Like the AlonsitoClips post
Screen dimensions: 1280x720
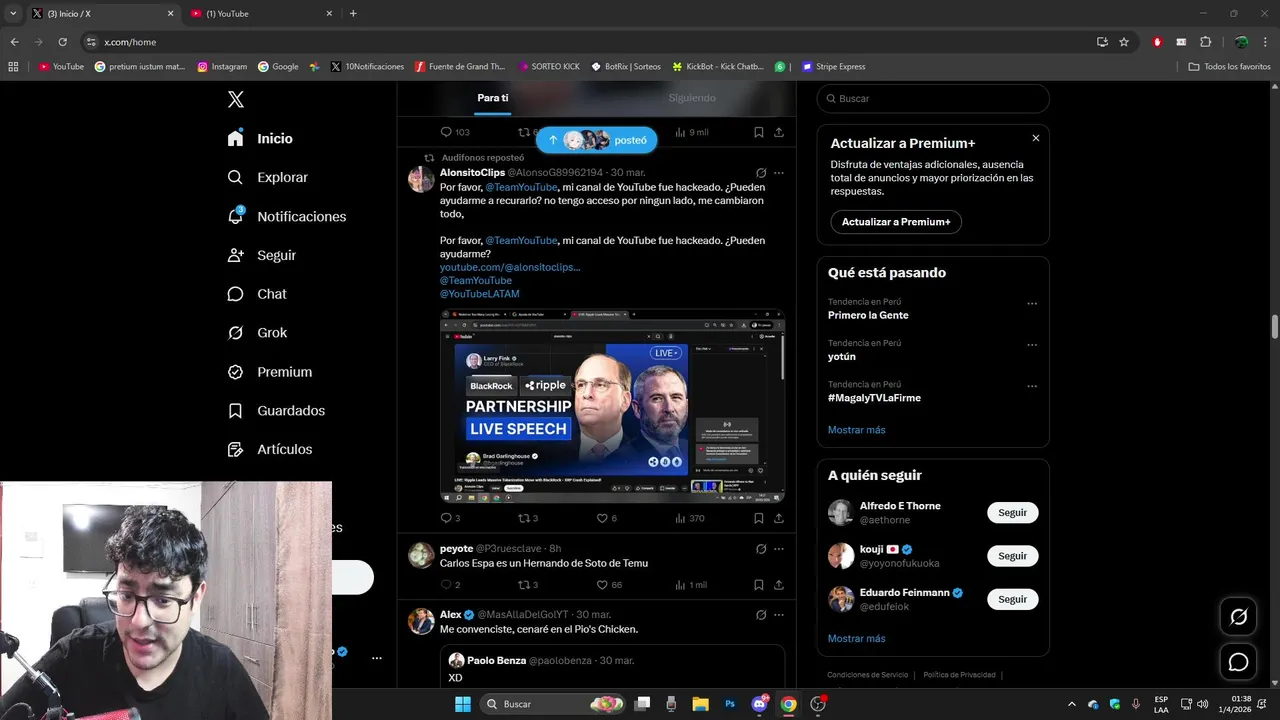point(607,518)
